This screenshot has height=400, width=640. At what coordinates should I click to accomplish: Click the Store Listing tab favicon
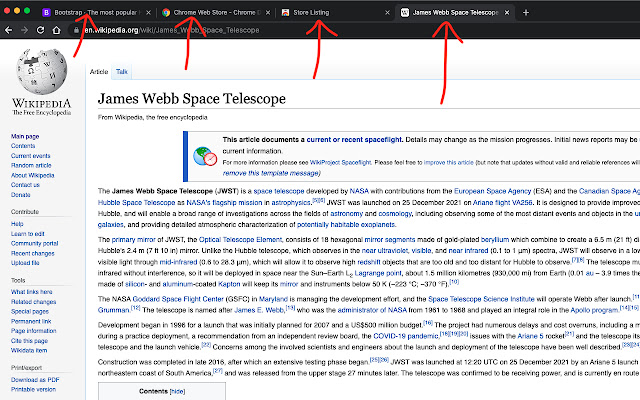pos(285,12)
